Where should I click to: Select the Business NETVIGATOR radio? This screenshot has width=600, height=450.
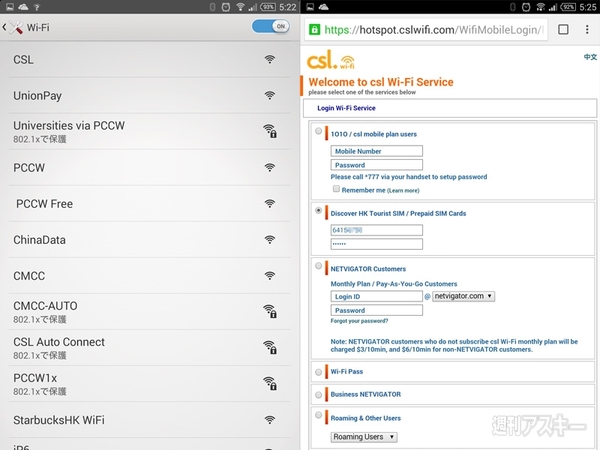318,395
